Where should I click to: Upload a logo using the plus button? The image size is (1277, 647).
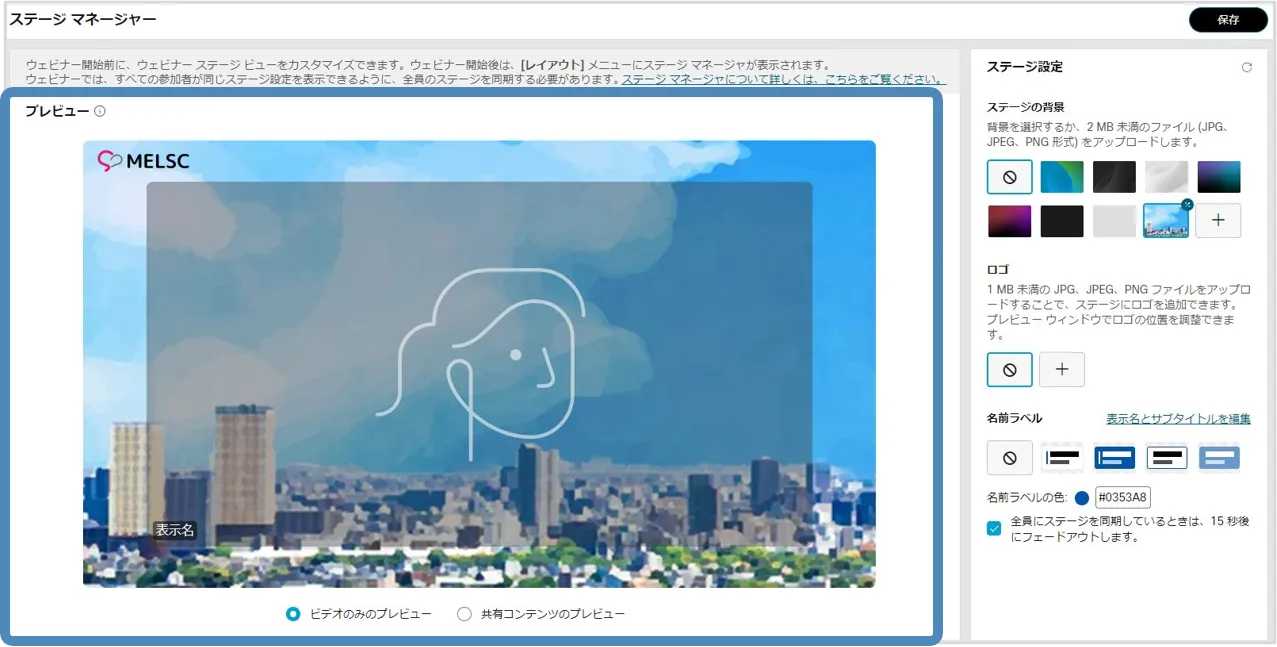1062,370
